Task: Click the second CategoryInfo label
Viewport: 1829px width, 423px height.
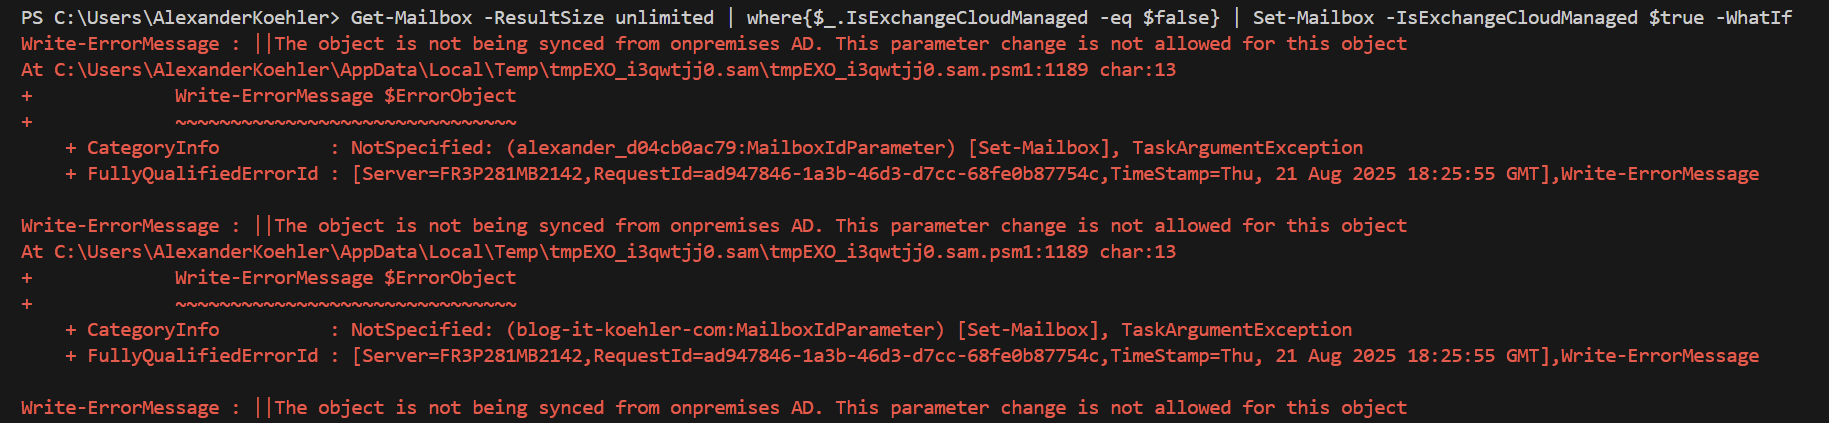Action: 152,330
